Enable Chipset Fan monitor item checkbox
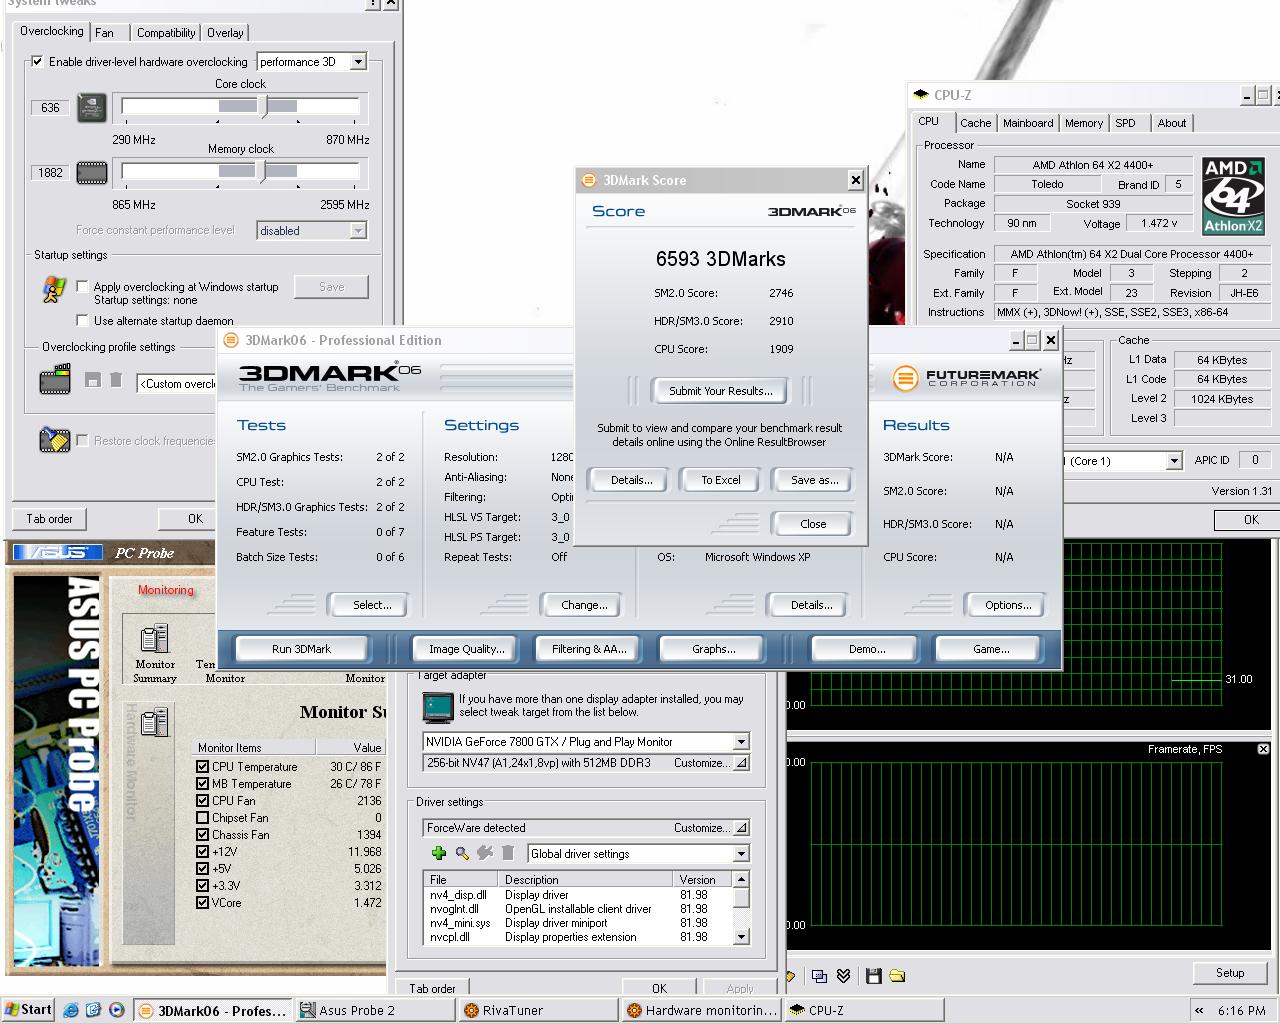The width and height of the screenshot is (1280, 1024). (203, 818)
